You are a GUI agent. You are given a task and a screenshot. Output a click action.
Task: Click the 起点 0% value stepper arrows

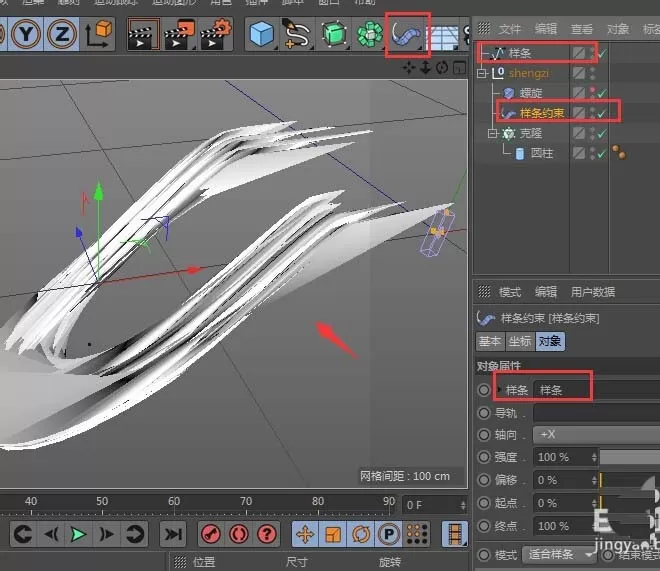594,503
